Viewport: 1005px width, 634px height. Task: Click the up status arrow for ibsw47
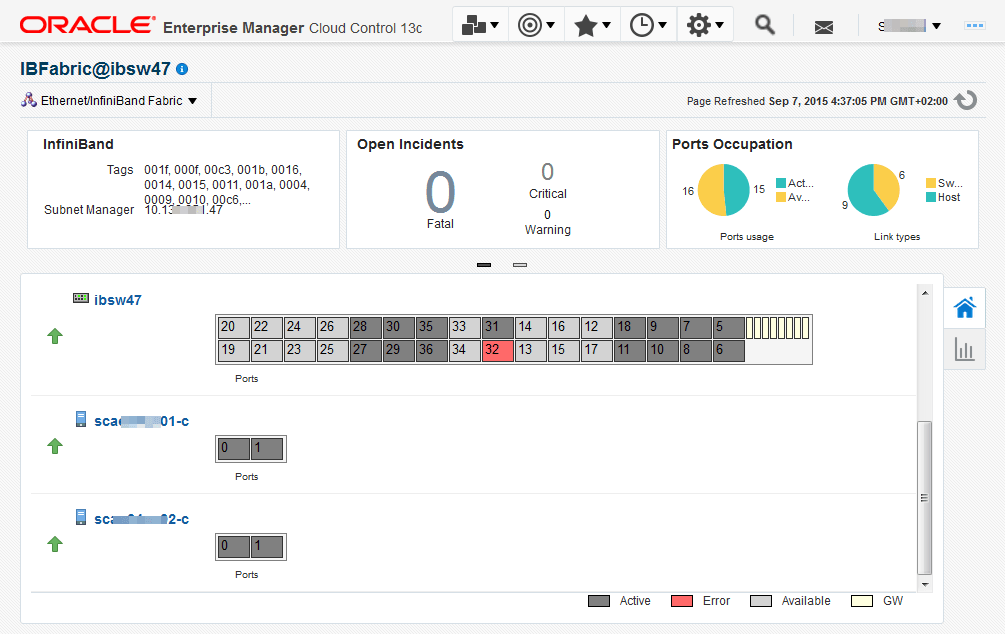tap(55, 336)
